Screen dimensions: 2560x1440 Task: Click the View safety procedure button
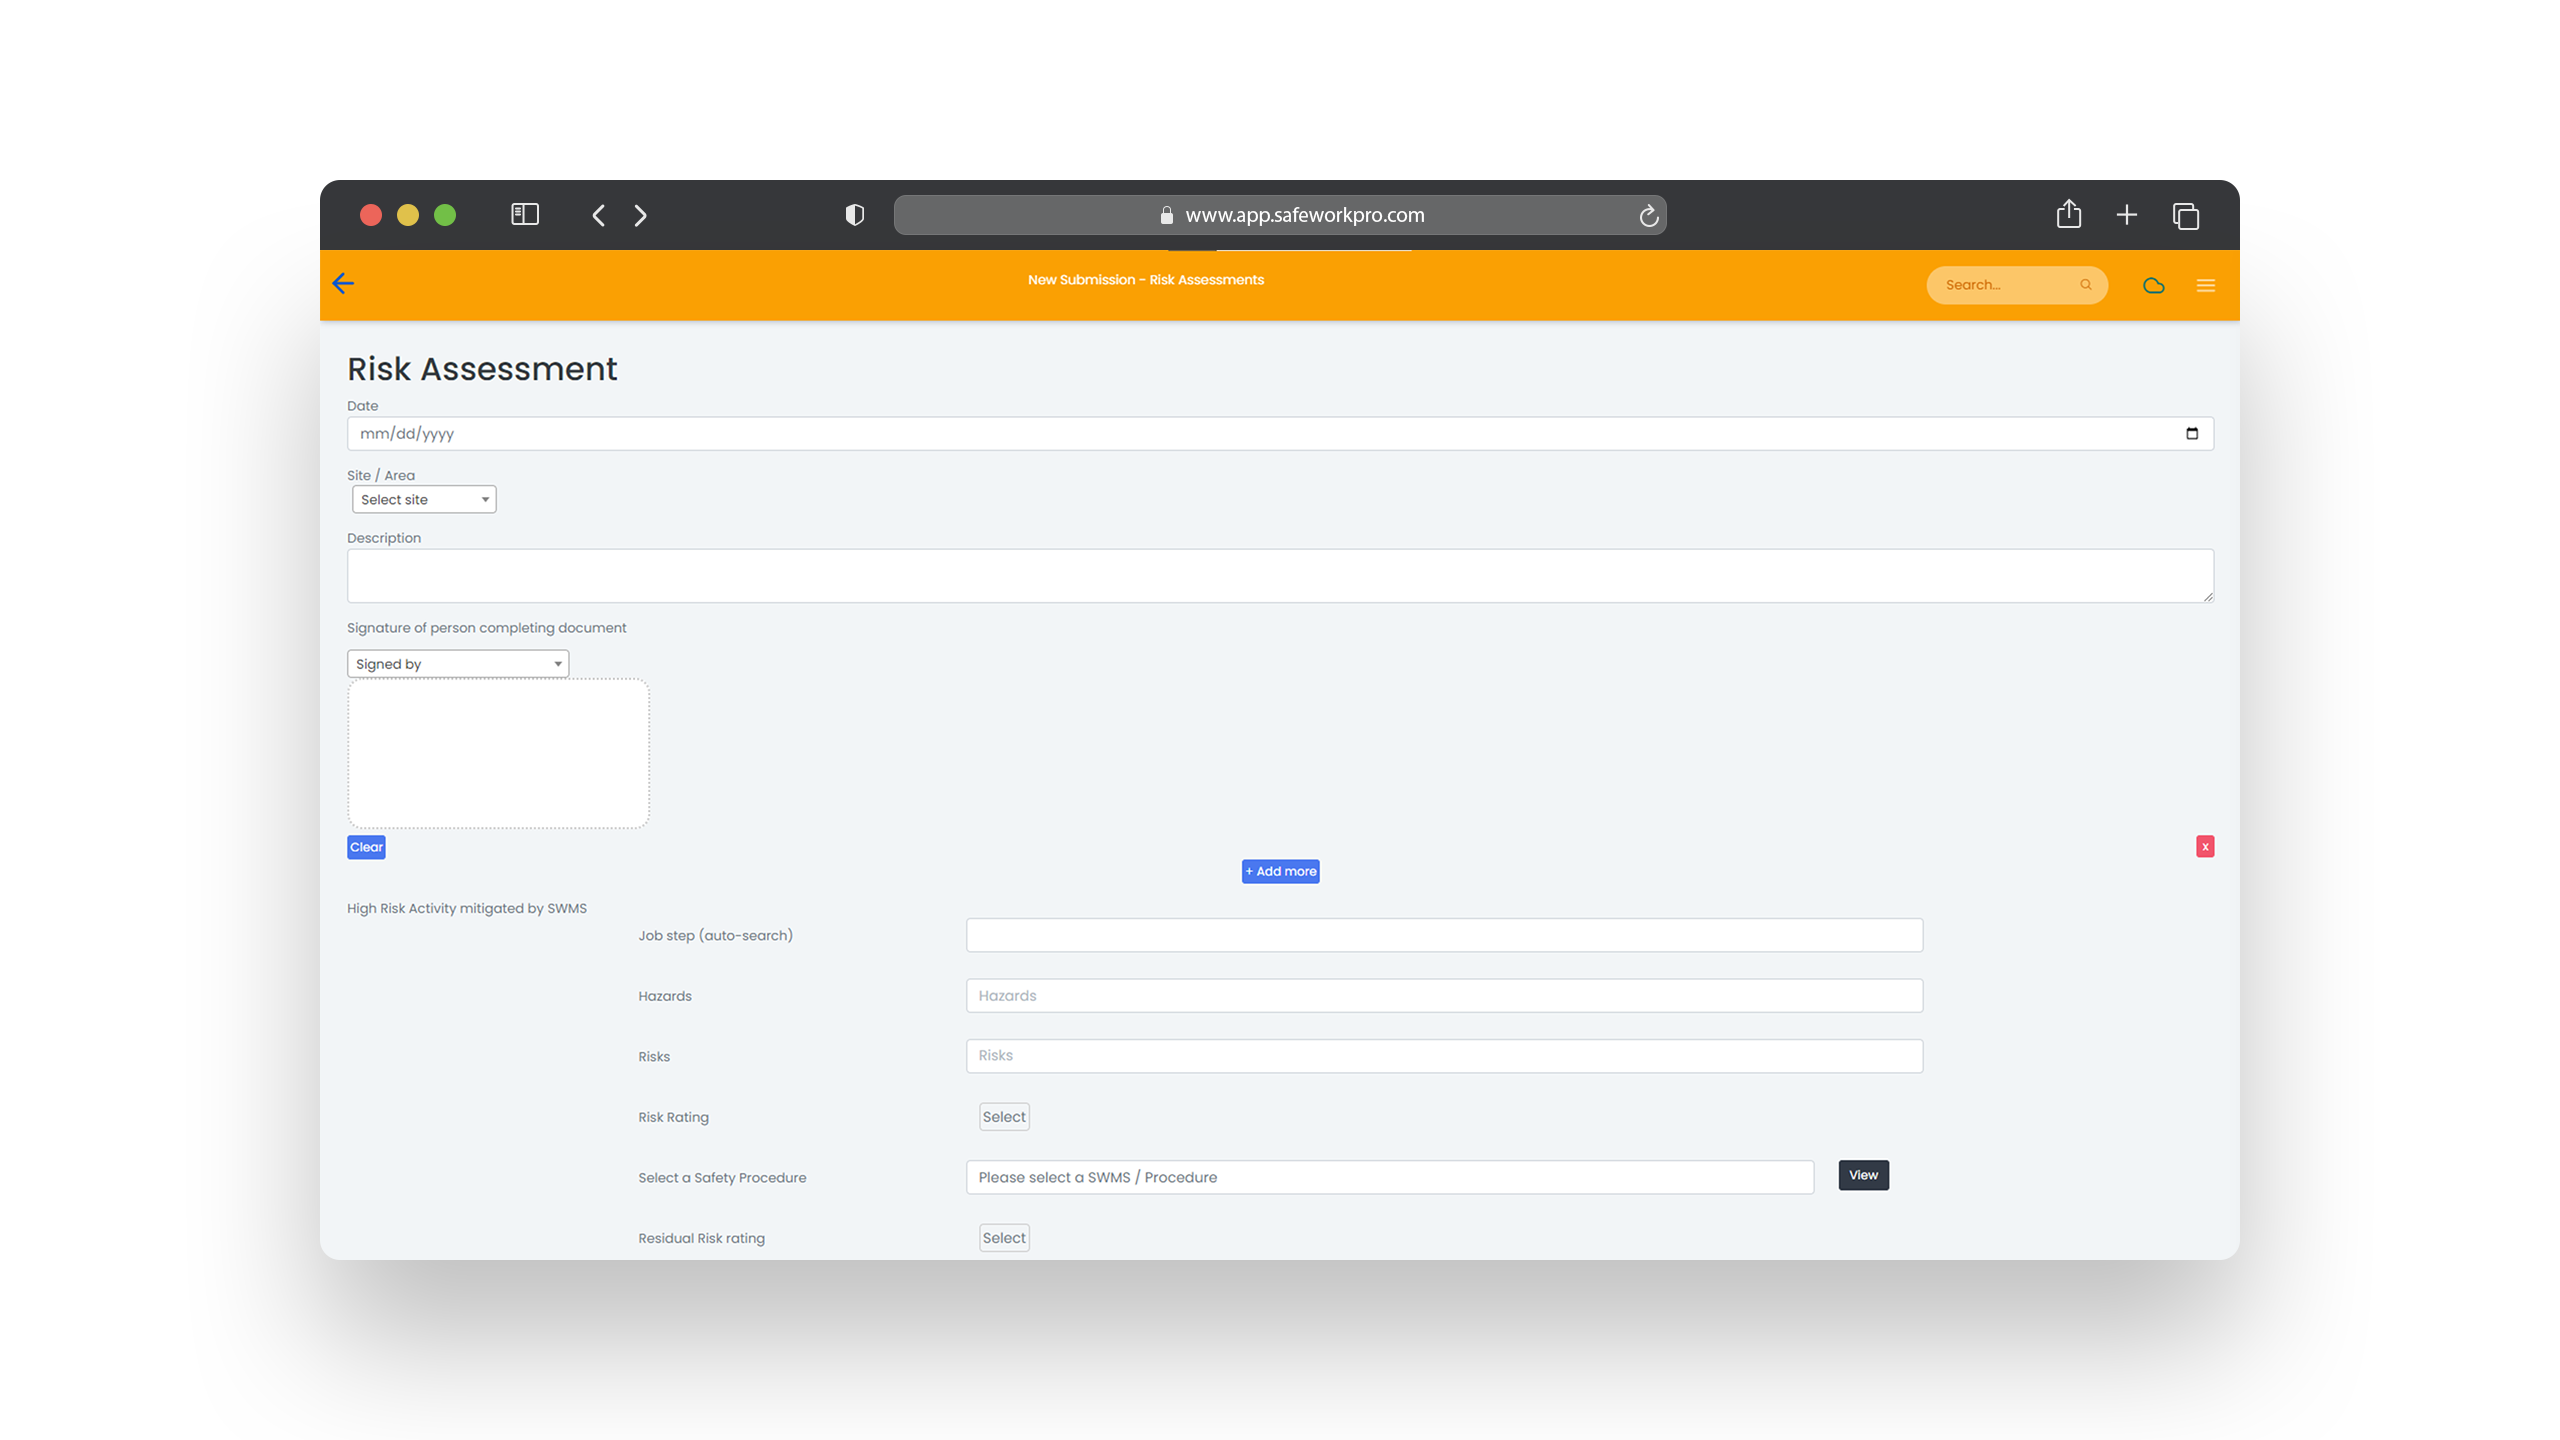click(1862, 1175)
